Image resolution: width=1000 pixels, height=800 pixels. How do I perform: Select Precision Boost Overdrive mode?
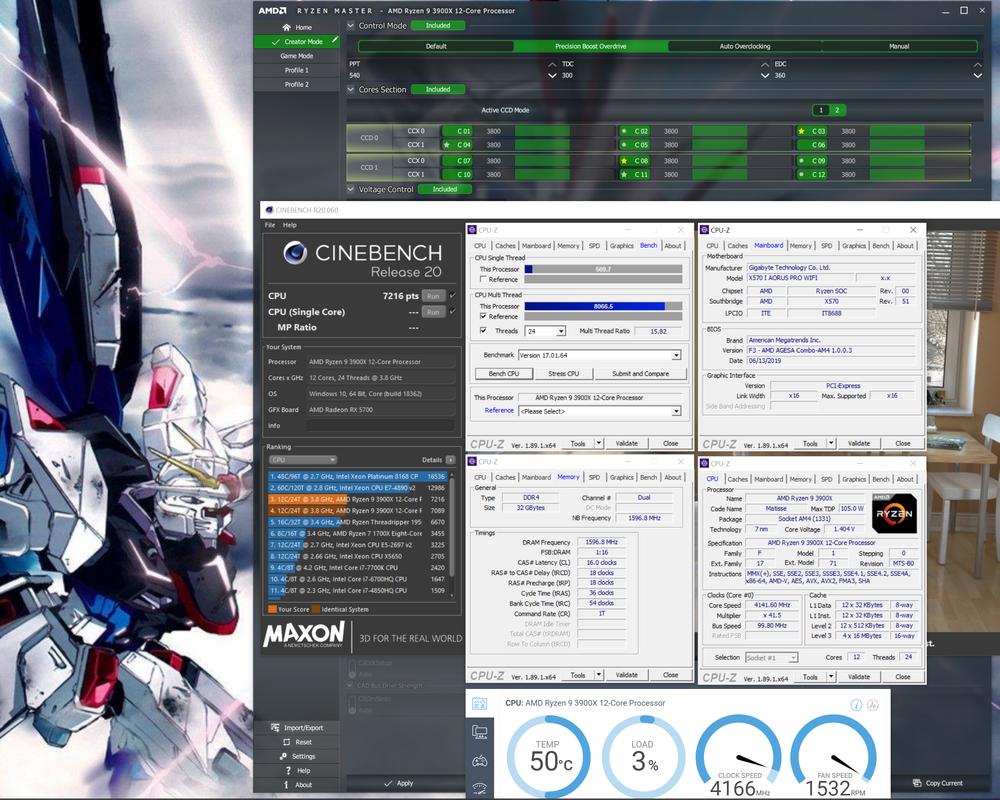point(591,46)
